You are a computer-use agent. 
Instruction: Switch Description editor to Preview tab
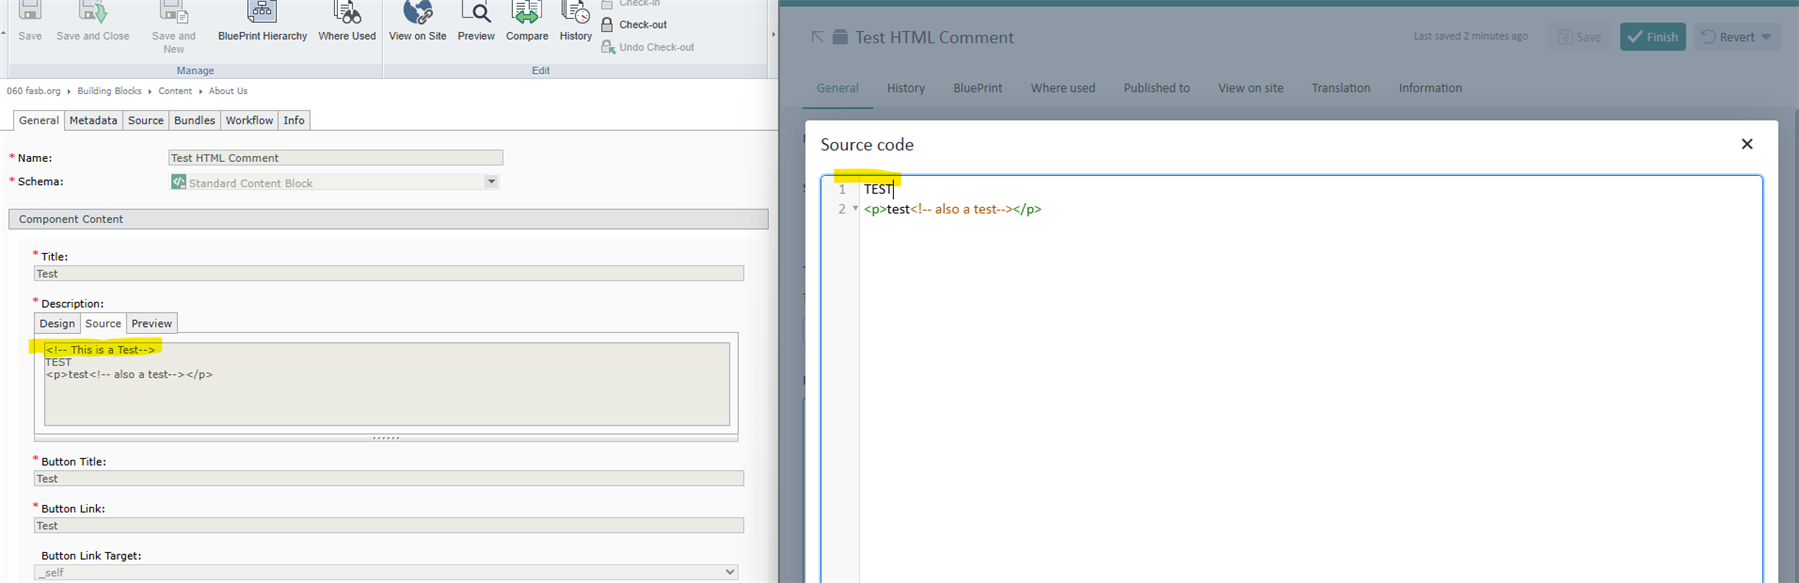(x=152, y=323)
